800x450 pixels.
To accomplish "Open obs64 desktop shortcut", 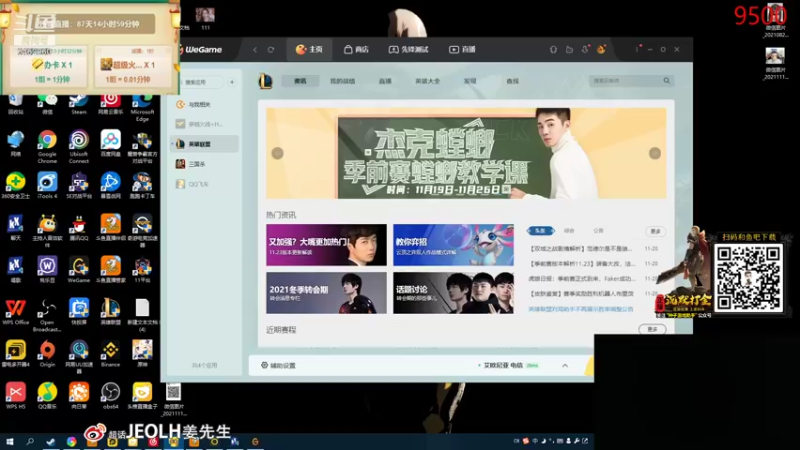I will pos(111,396).
